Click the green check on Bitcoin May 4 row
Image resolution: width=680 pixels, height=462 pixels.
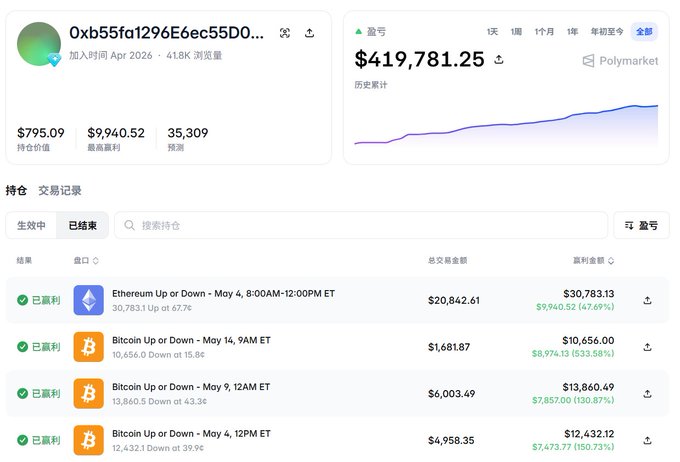pos(23,440)
